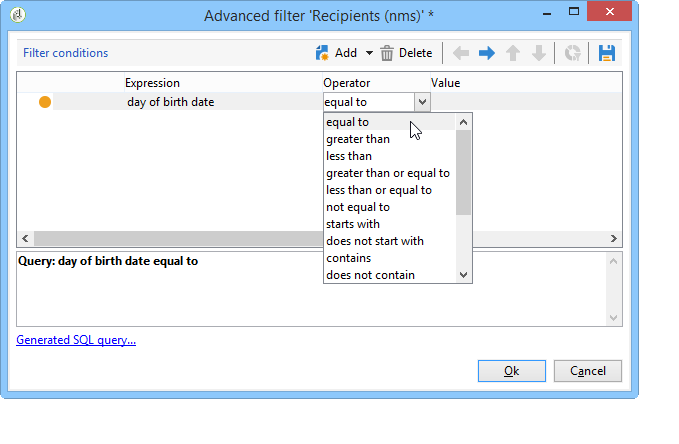Open the Add button dropdown arrow
Image resolution: width=679 pixels, height=444 pixels.
coord(368,53)
